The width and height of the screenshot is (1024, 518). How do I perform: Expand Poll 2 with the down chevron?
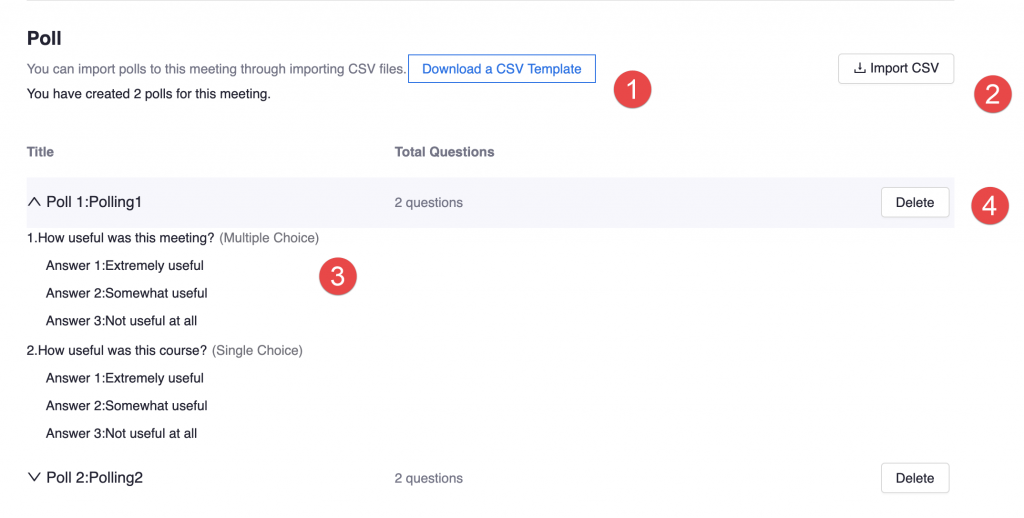click(x=34, y=478)
